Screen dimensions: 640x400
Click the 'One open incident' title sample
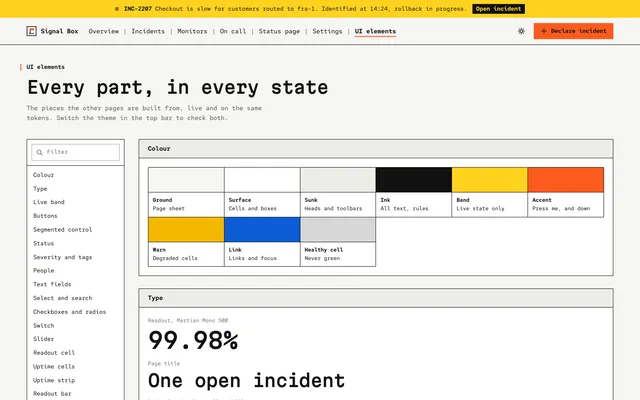click(x=247, y=381)
